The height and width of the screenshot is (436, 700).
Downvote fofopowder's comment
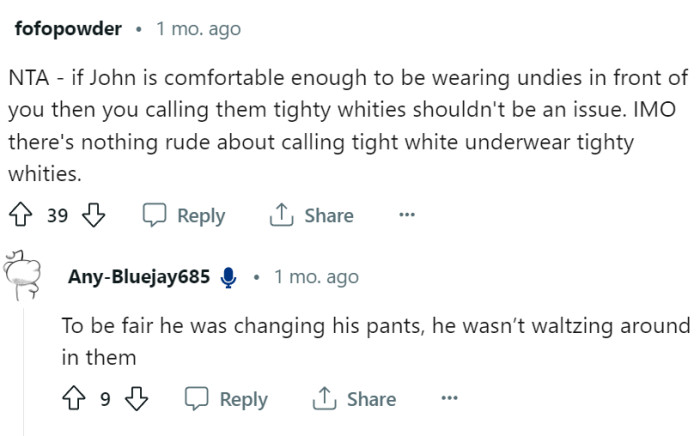[92, 215]
